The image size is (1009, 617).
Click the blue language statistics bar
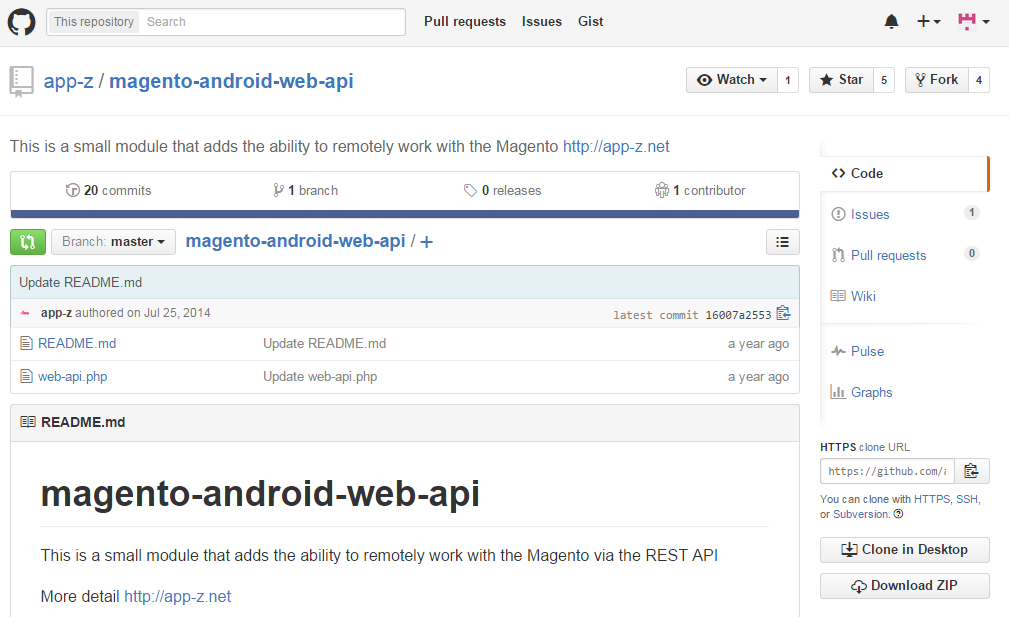pyautogui.click(x=405, y=214)
